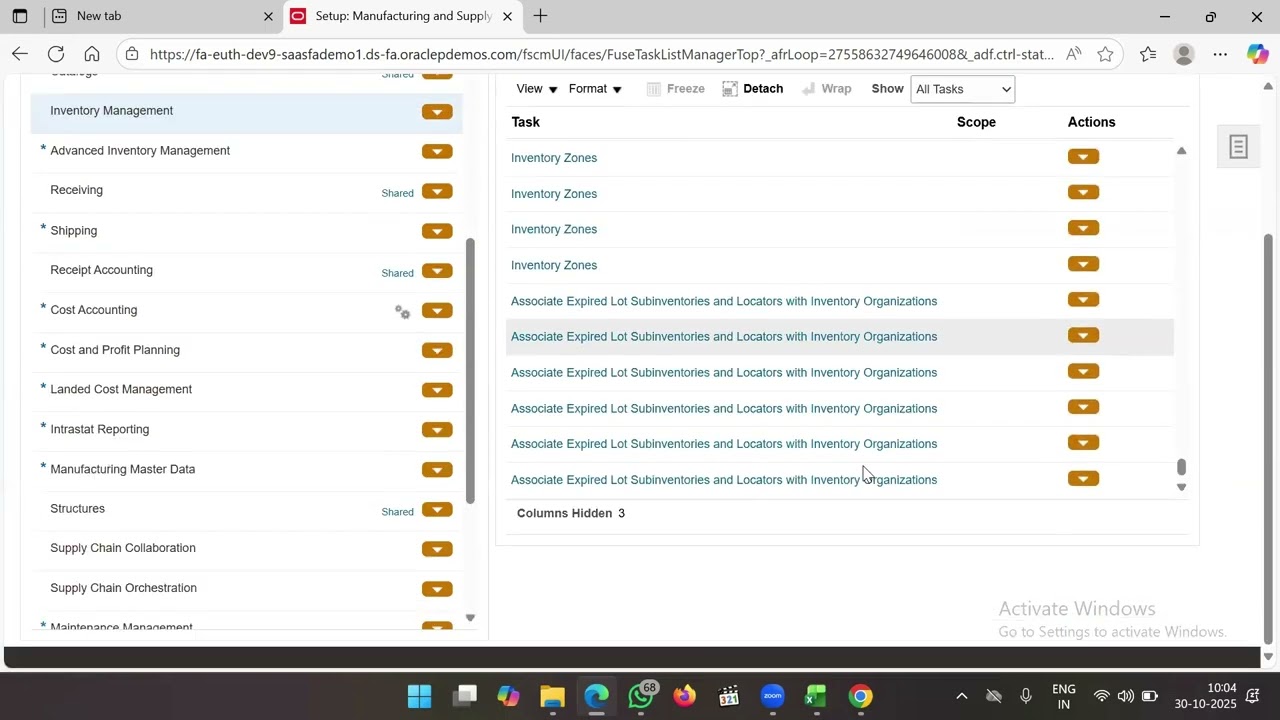
Task: Open Shipping row actions dropdown
Action: 437,231
